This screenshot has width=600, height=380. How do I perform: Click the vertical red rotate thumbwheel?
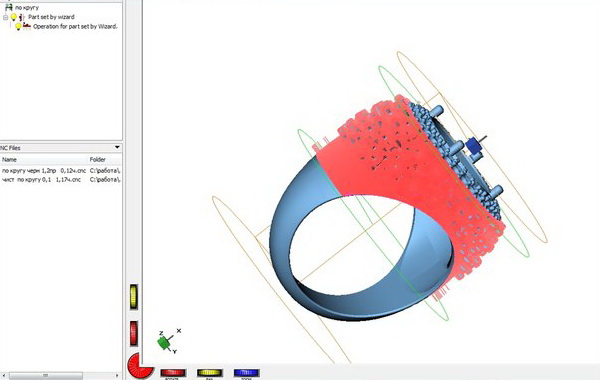134,333
